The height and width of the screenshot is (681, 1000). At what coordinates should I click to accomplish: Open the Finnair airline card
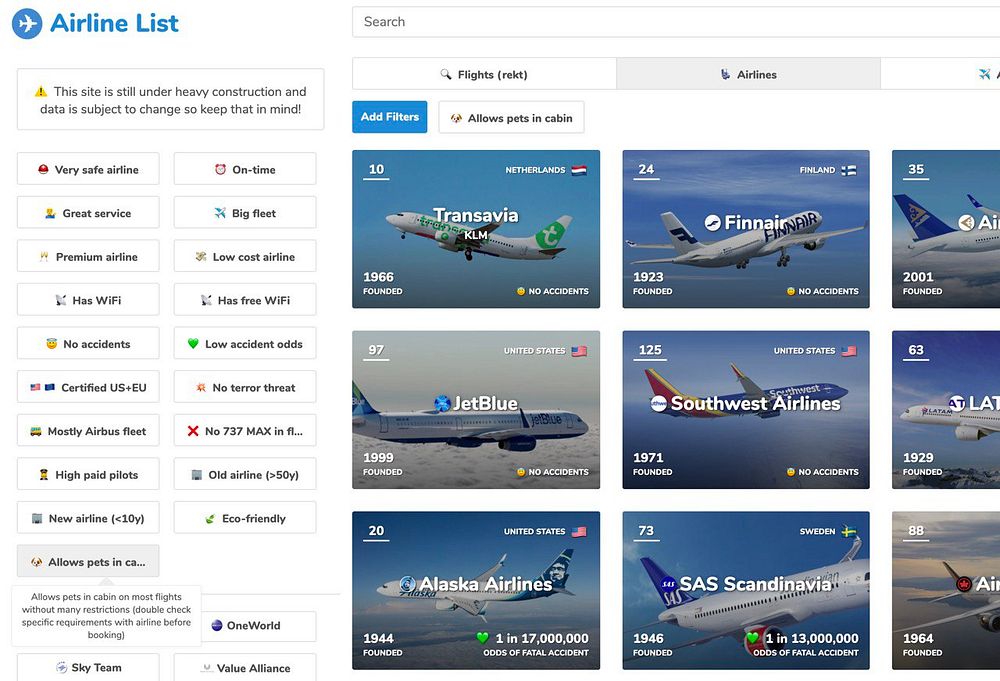[x=746, y=229]
